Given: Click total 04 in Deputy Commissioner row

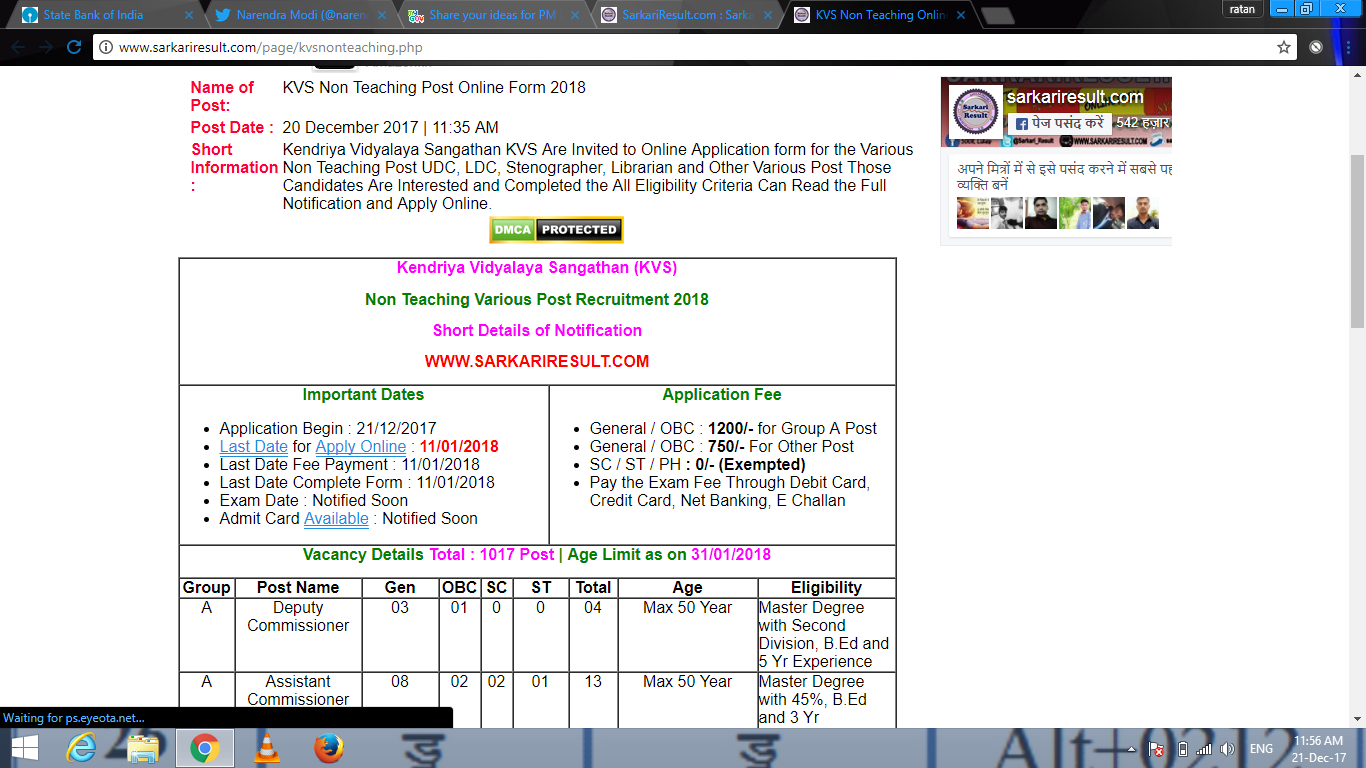Looking at the screenshot, I should coord(593,607).
